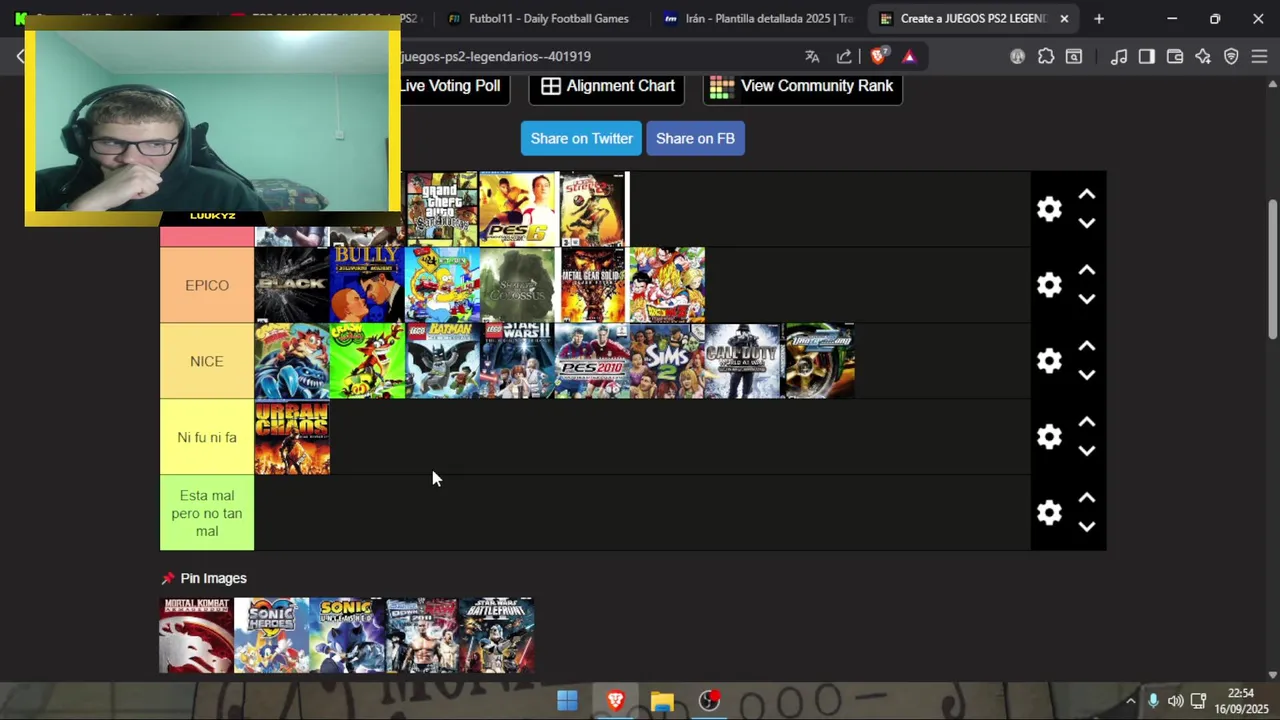Select the PES 6 cover
Image resolution: width=1280 pixels, height=720 pixels.
tap(517, 209)
